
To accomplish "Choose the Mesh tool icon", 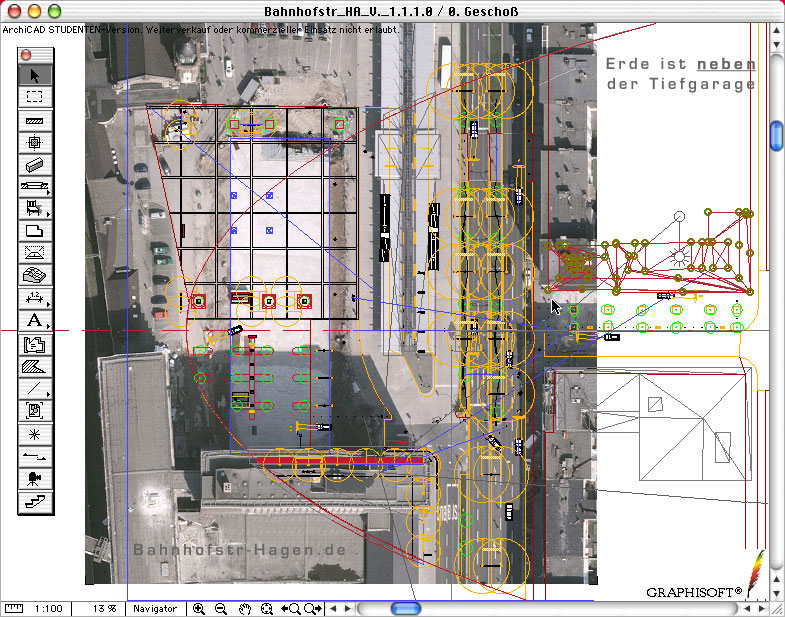I will [x=35, y=277].
